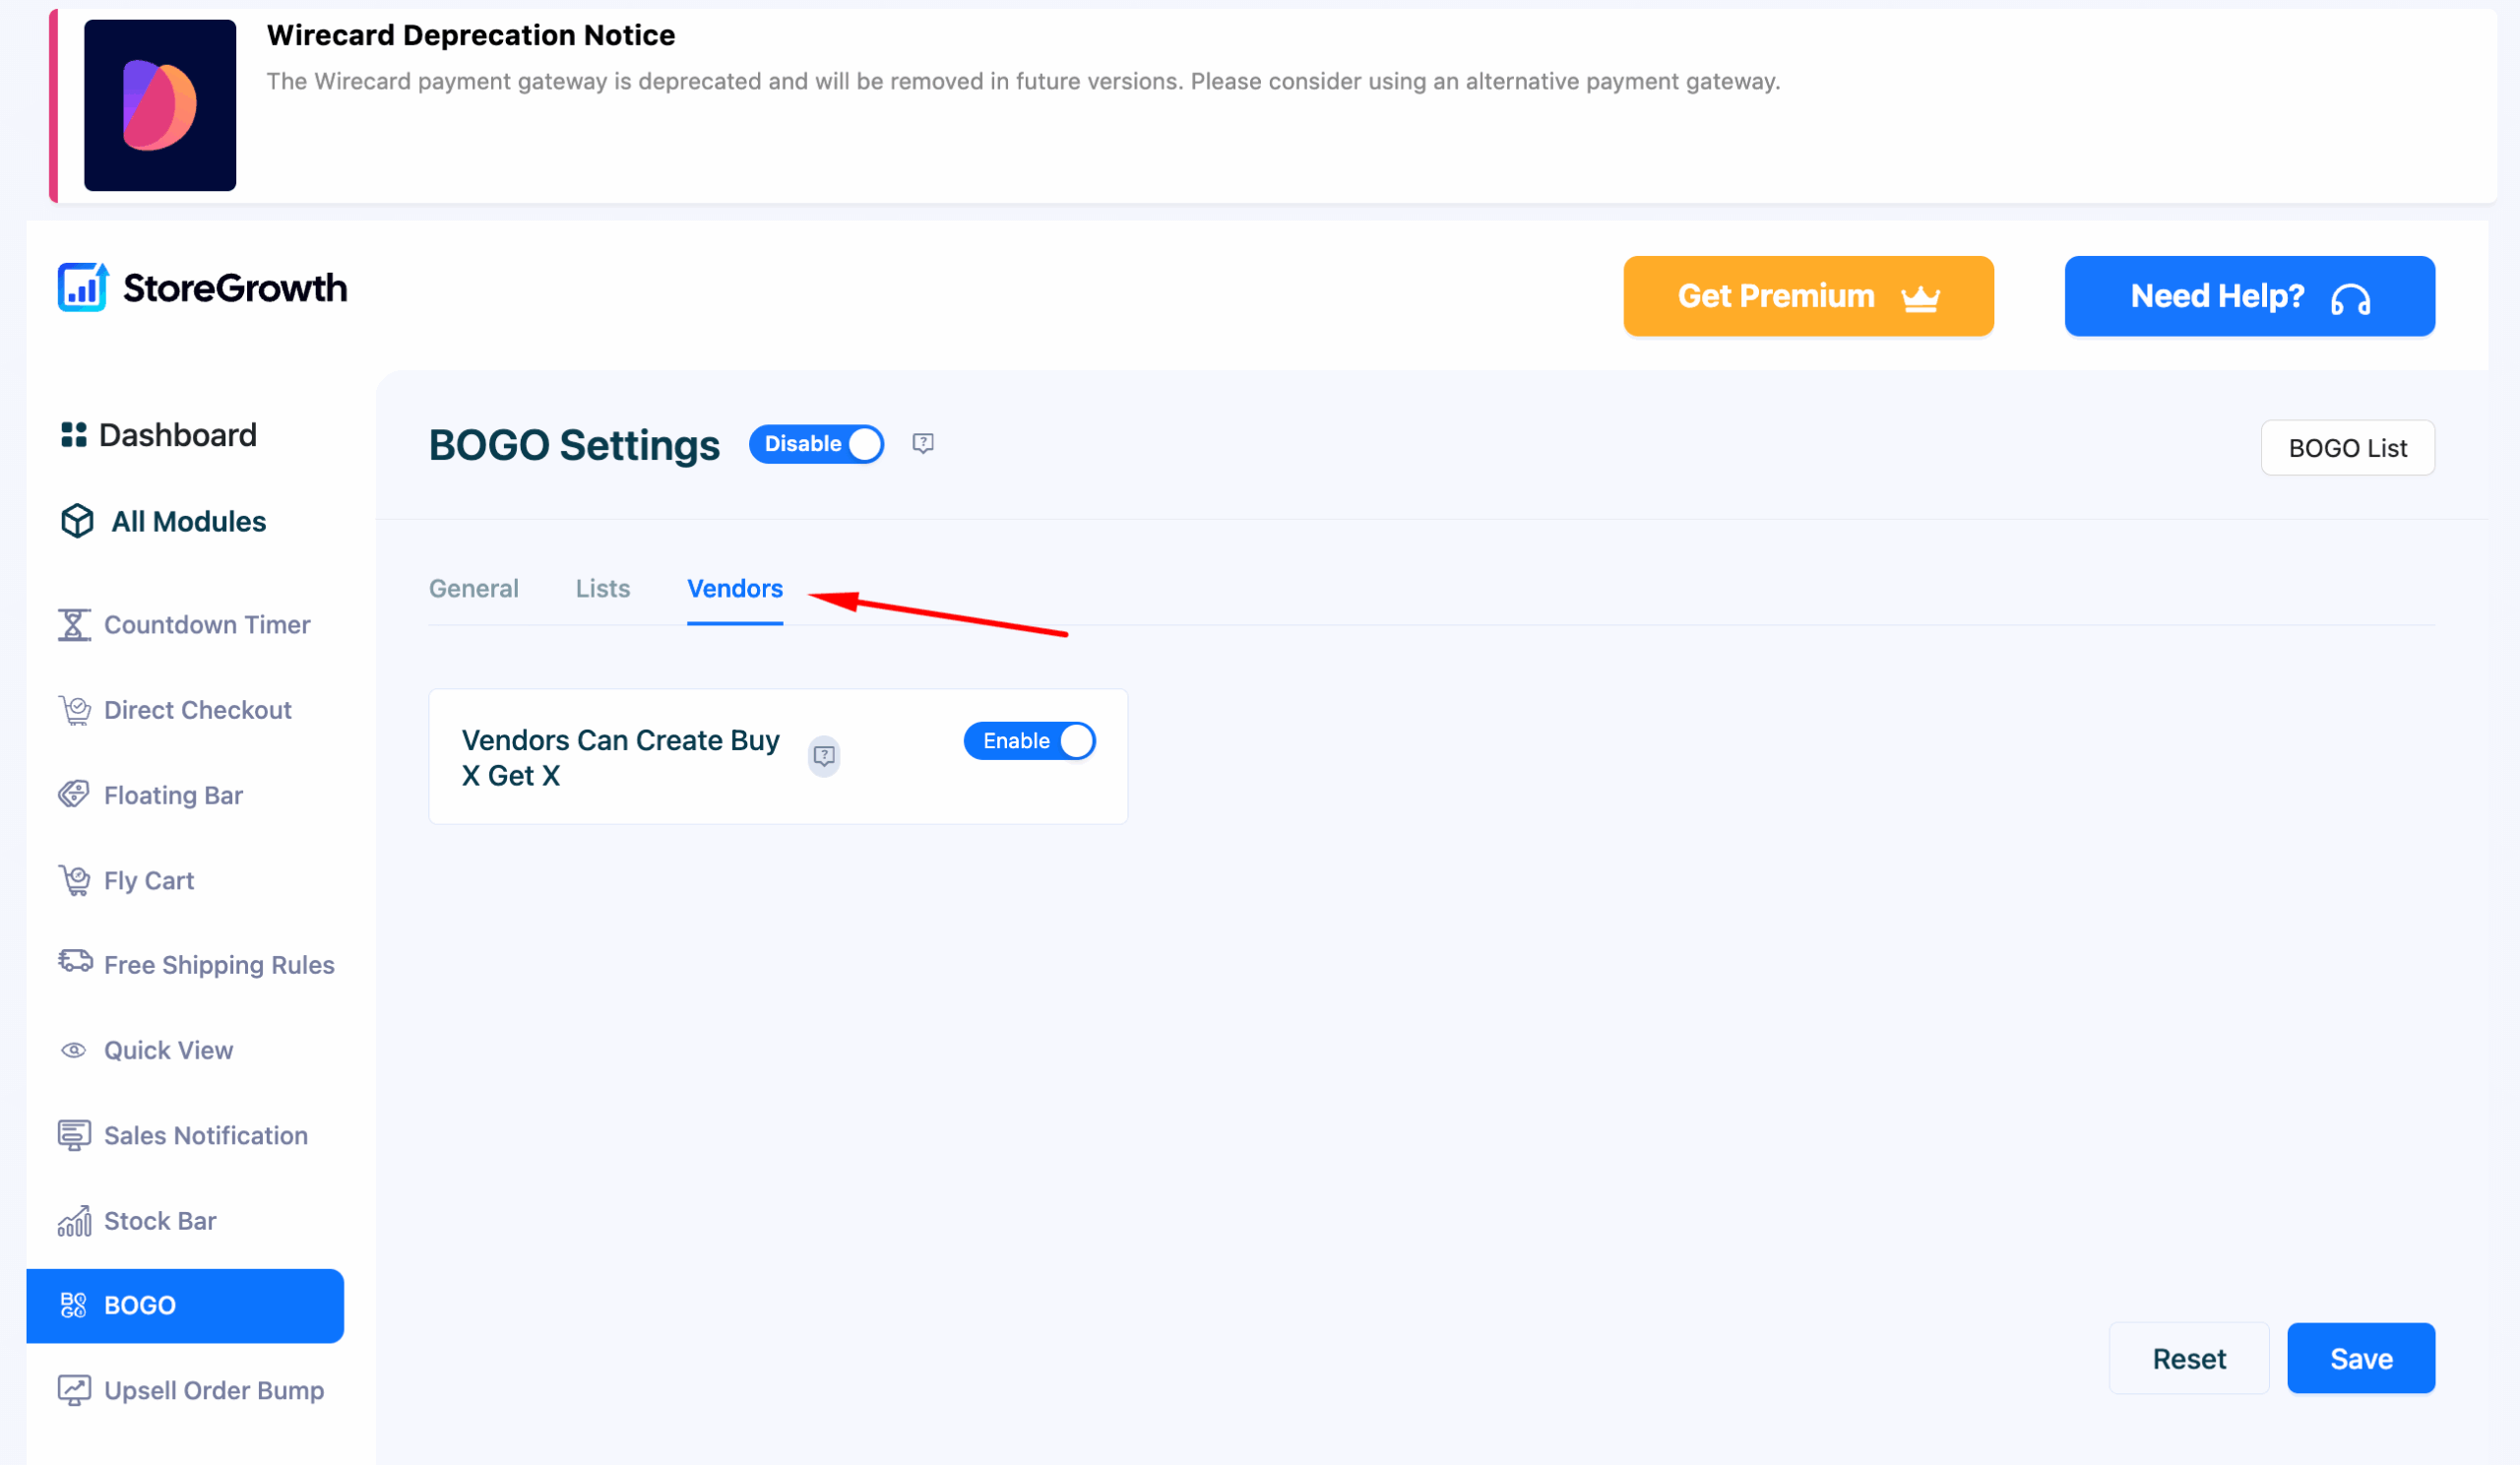Open All Modules from the sidebar
The height and width of the screenshot is (1465, 2520).
click(x=164, y=521)
